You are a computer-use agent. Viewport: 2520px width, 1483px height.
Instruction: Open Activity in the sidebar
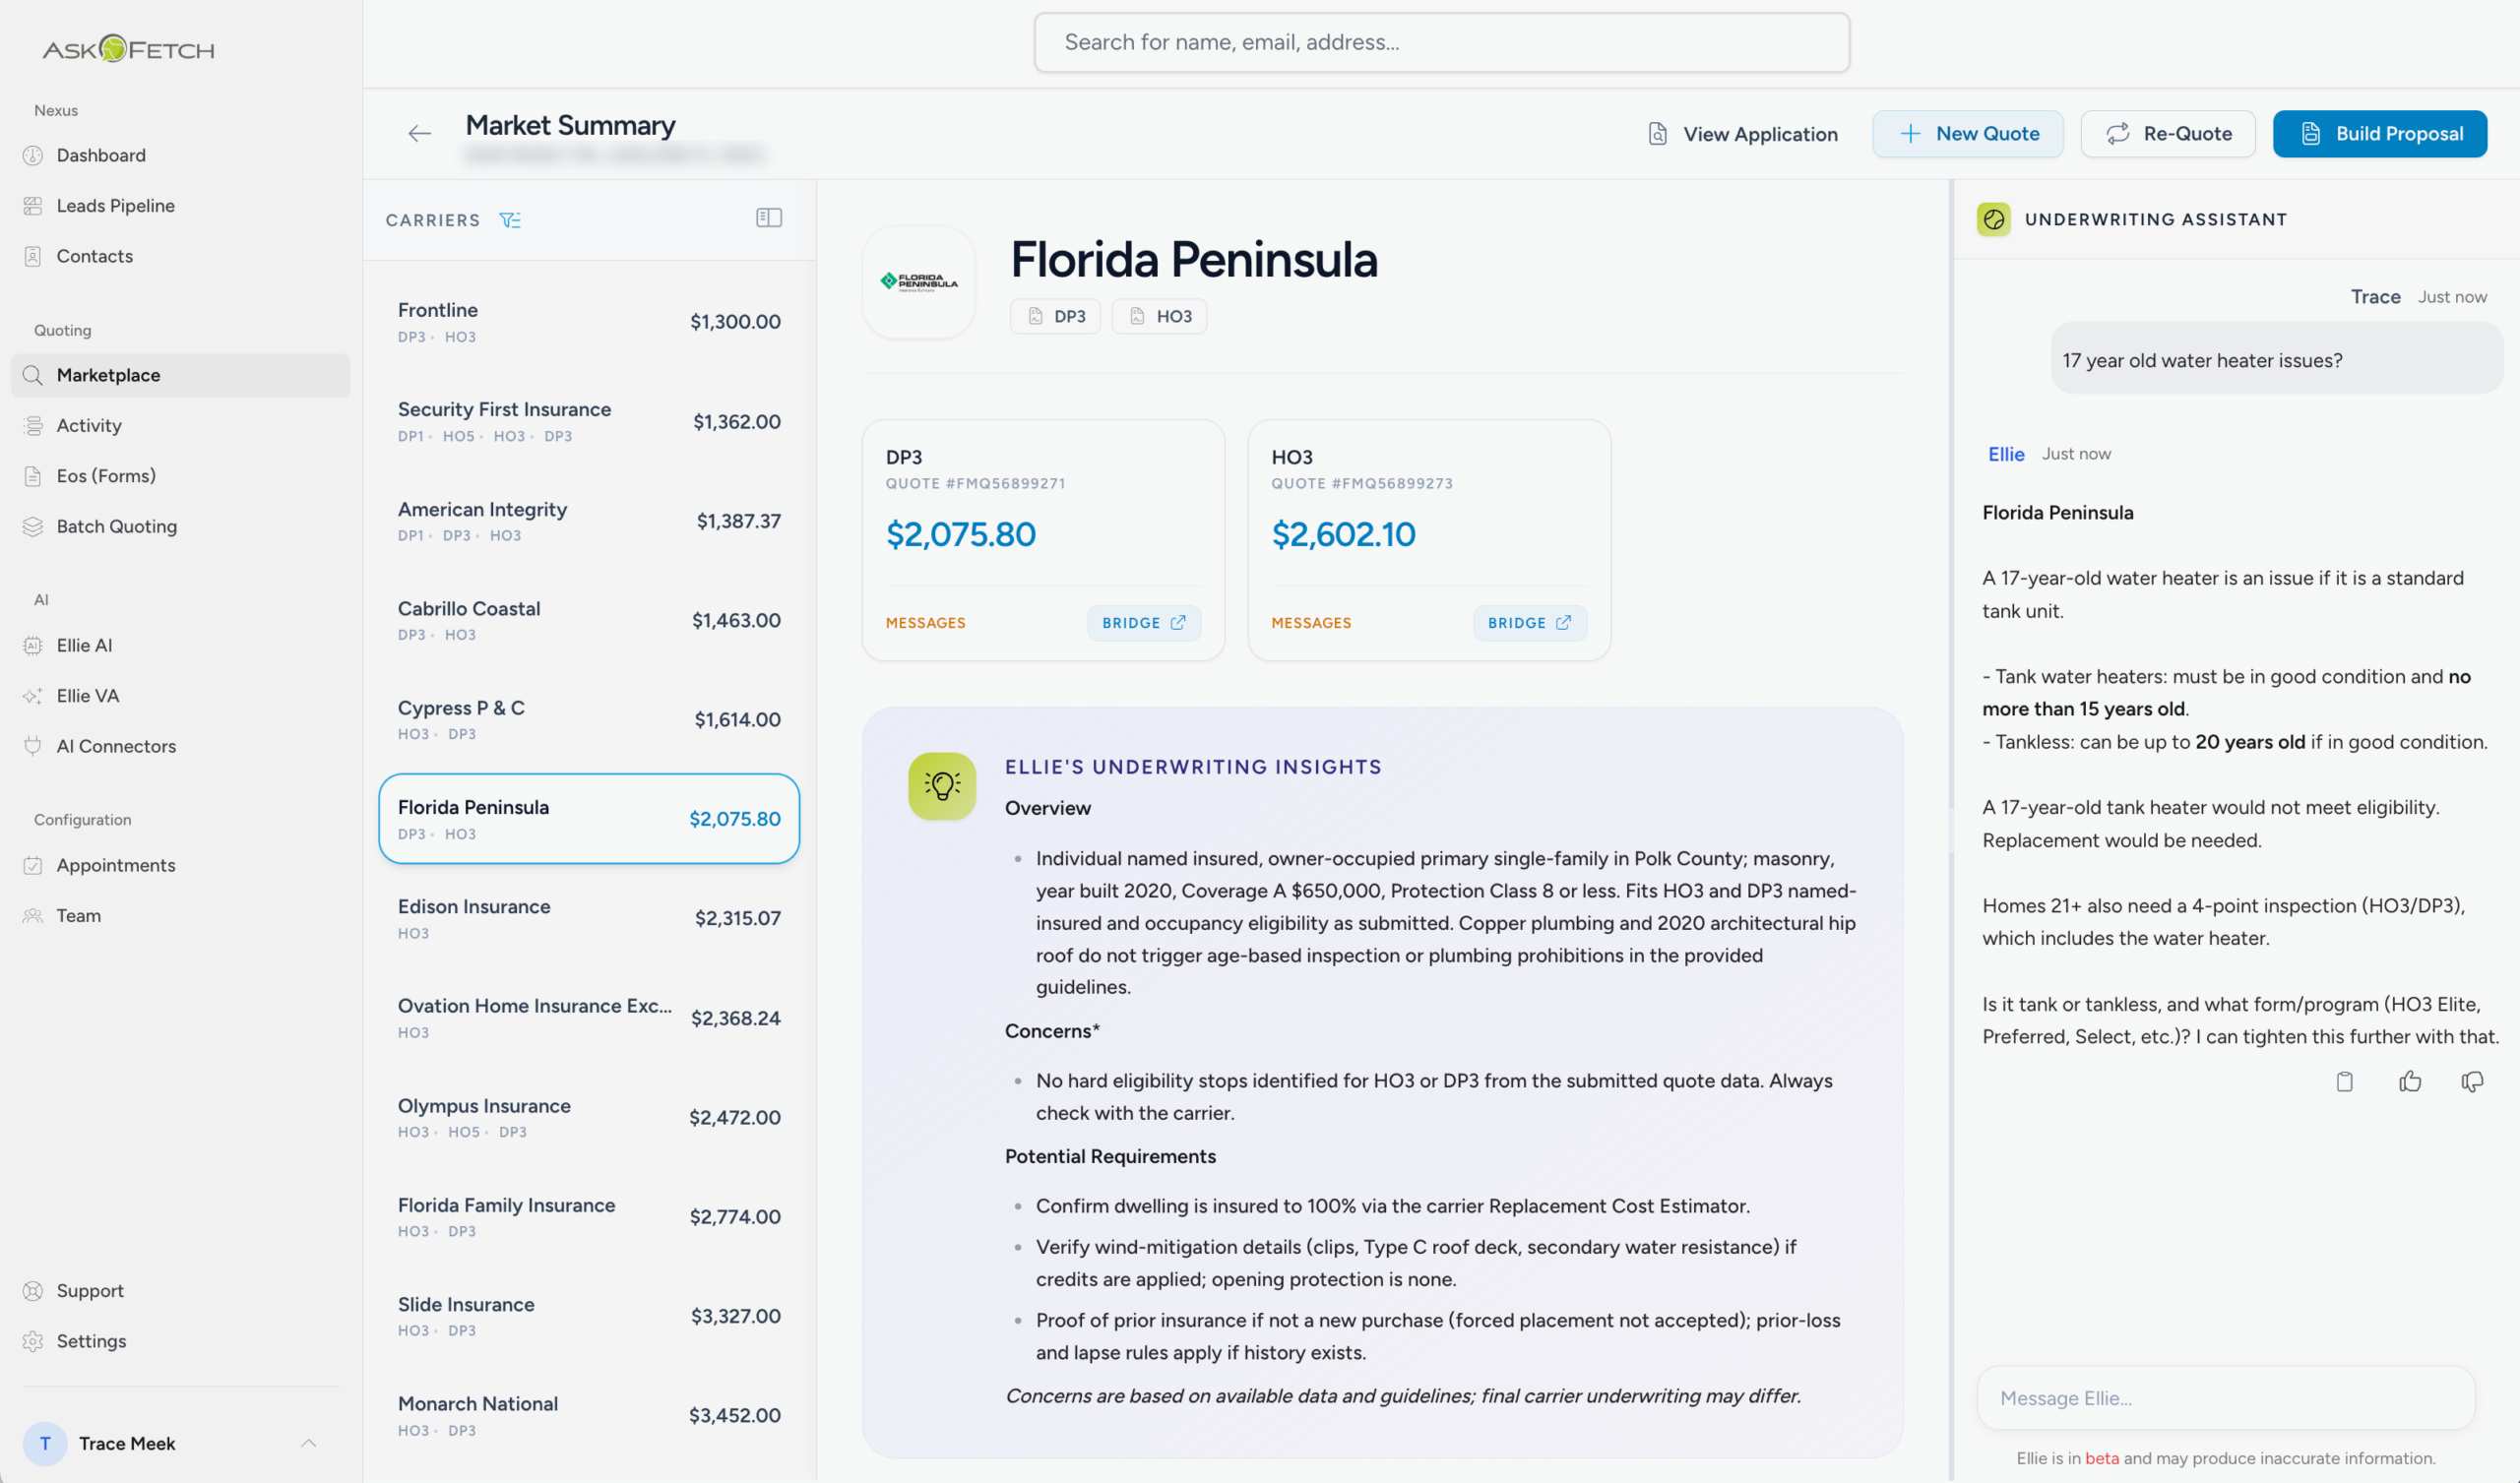tap(181, 425)
